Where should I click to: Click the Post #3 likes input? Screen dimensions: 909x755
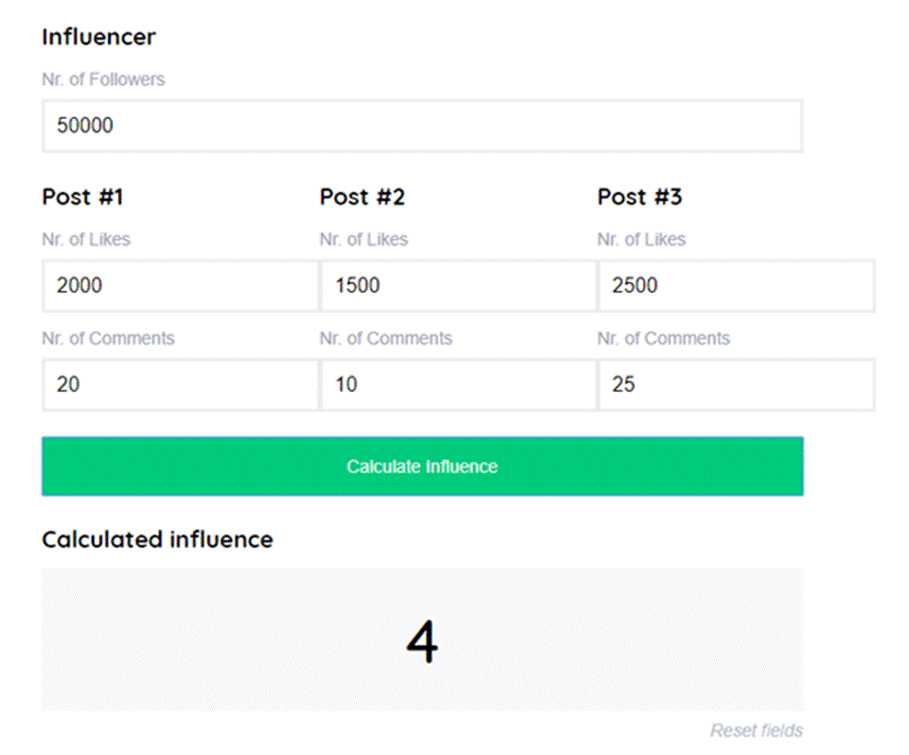tap(736, 286)
